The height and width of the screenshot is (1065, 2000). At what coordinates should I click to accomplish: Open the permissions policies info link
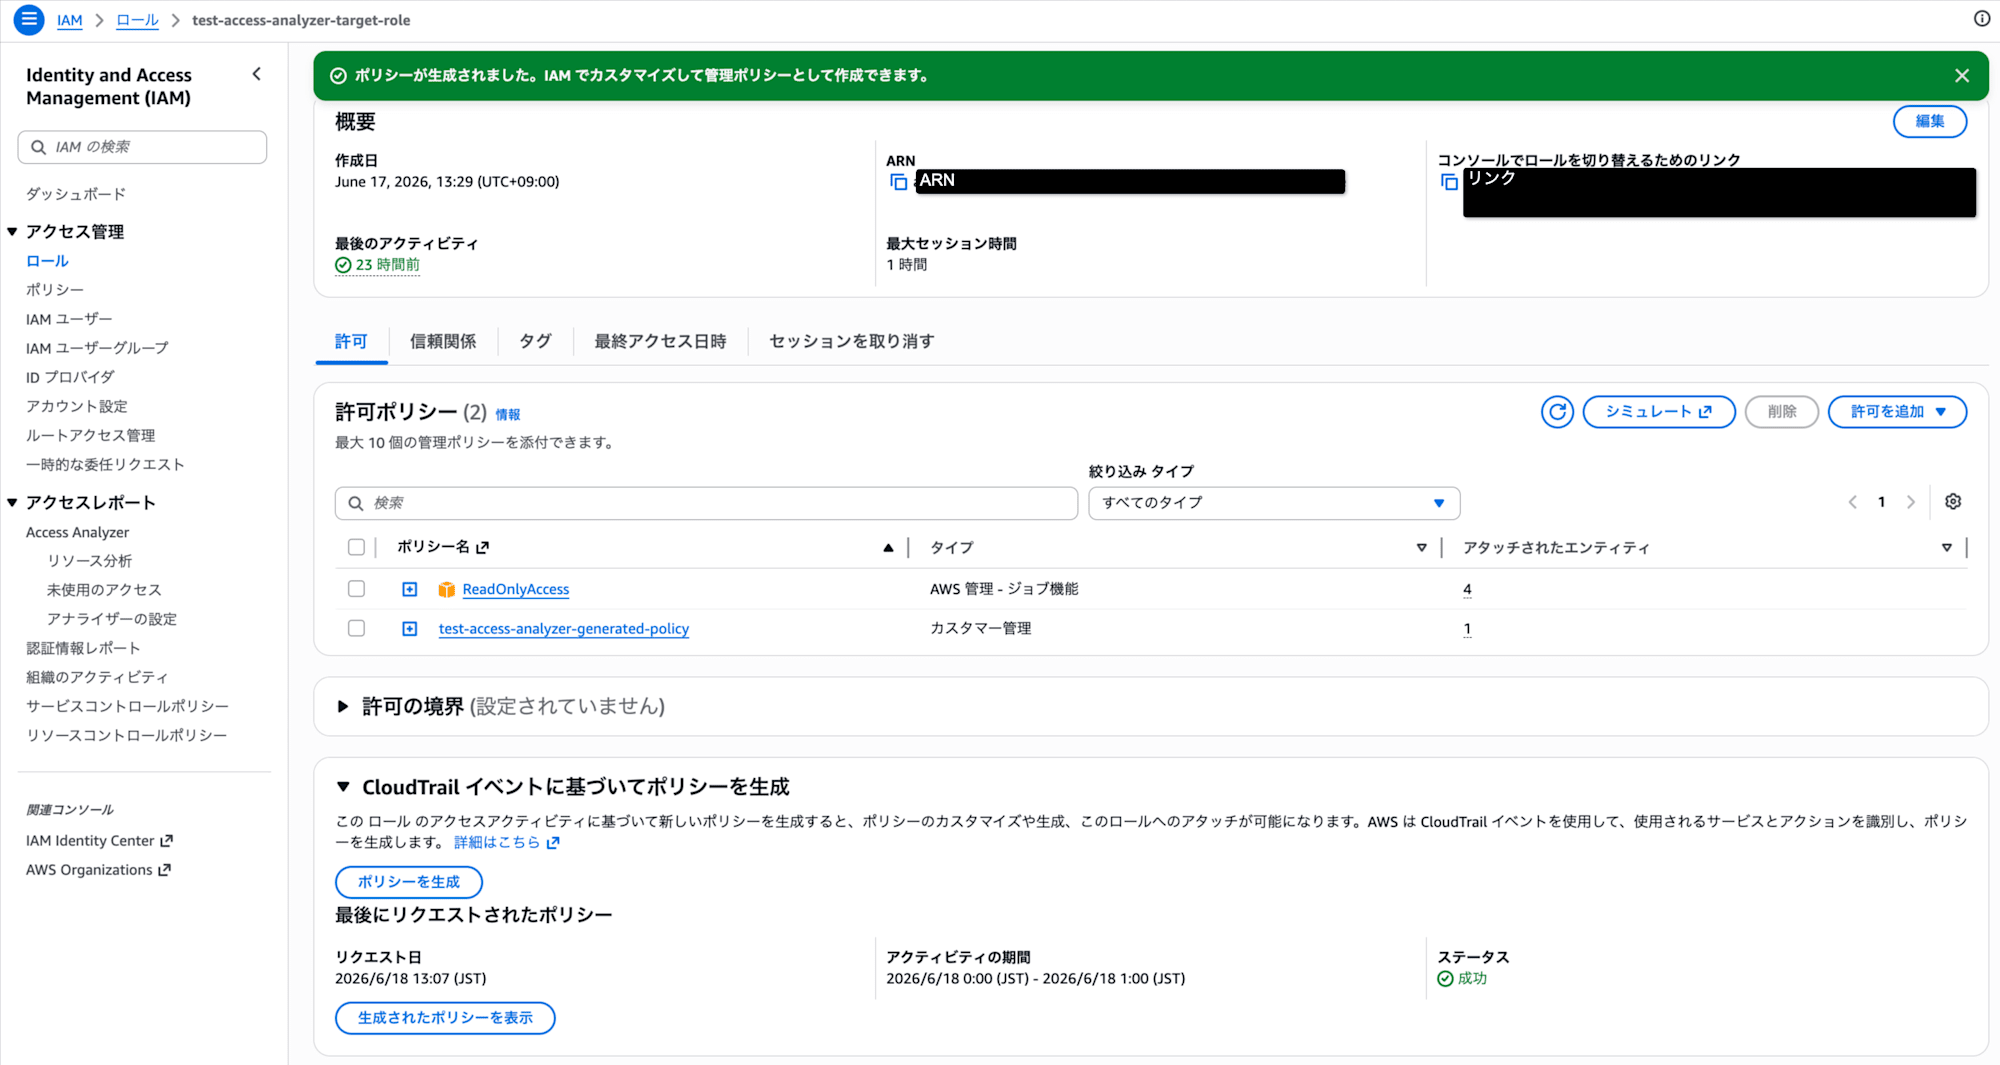(x=508, y=415)
